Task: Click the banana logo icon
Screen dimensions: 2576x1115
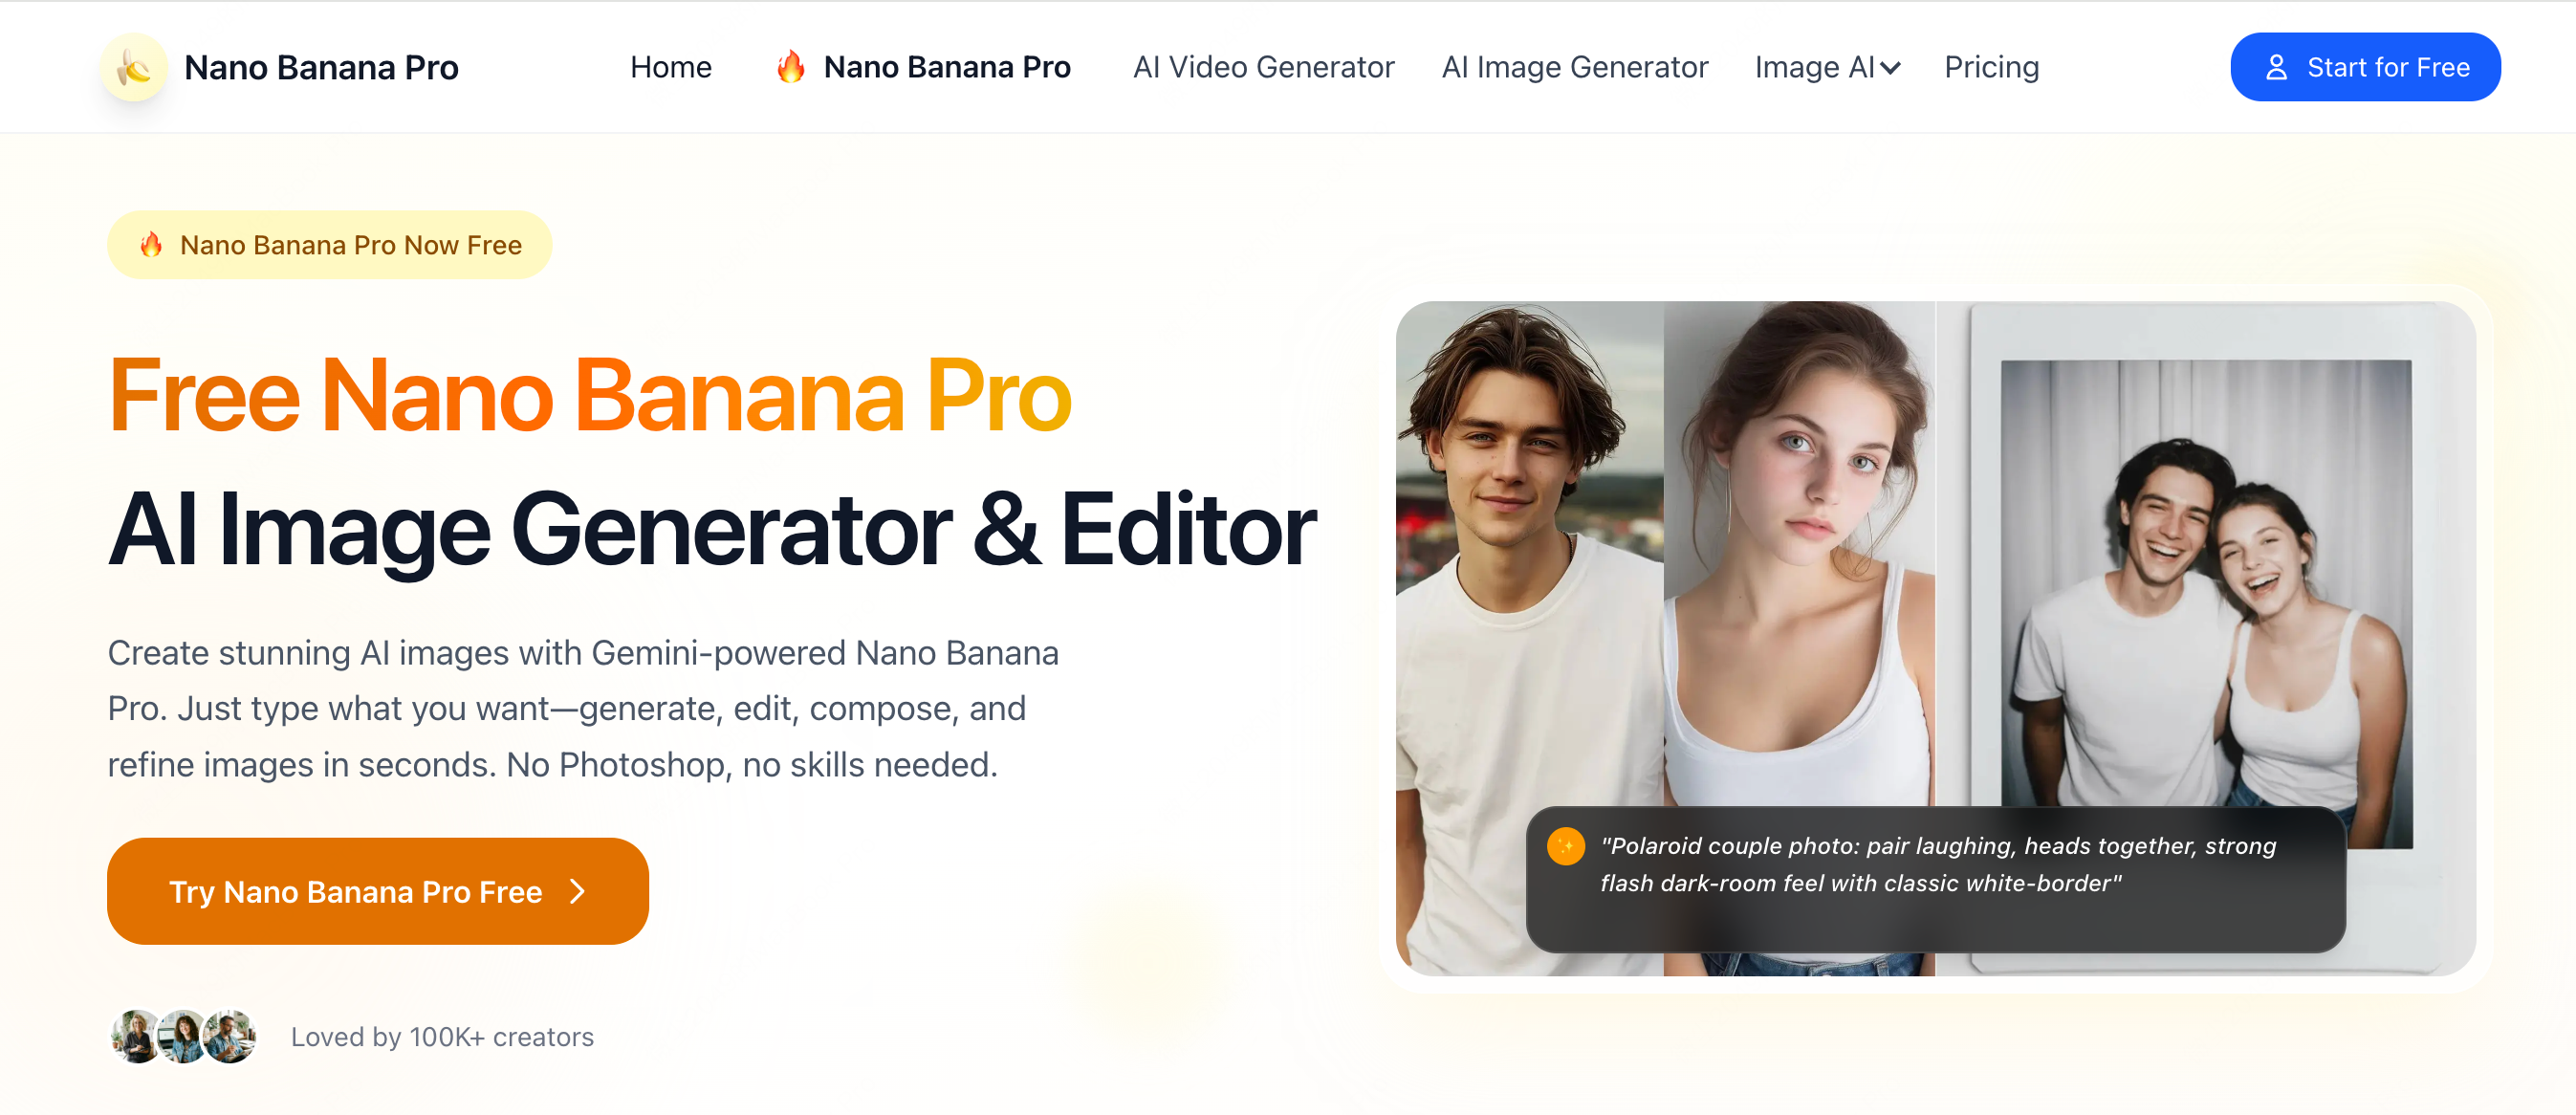Action: click(134, 67)
